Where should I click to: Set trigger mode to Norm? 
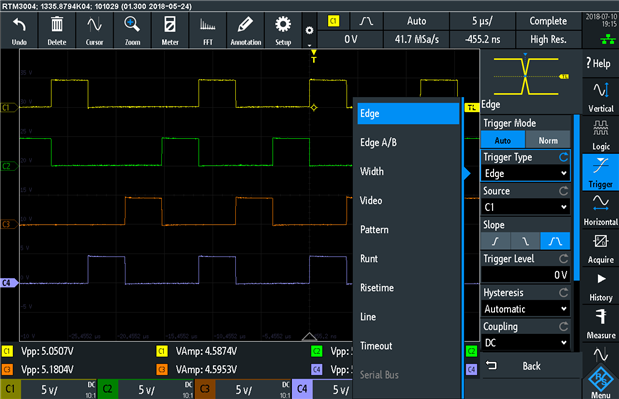pyautogui.click(x=548, y=140)
